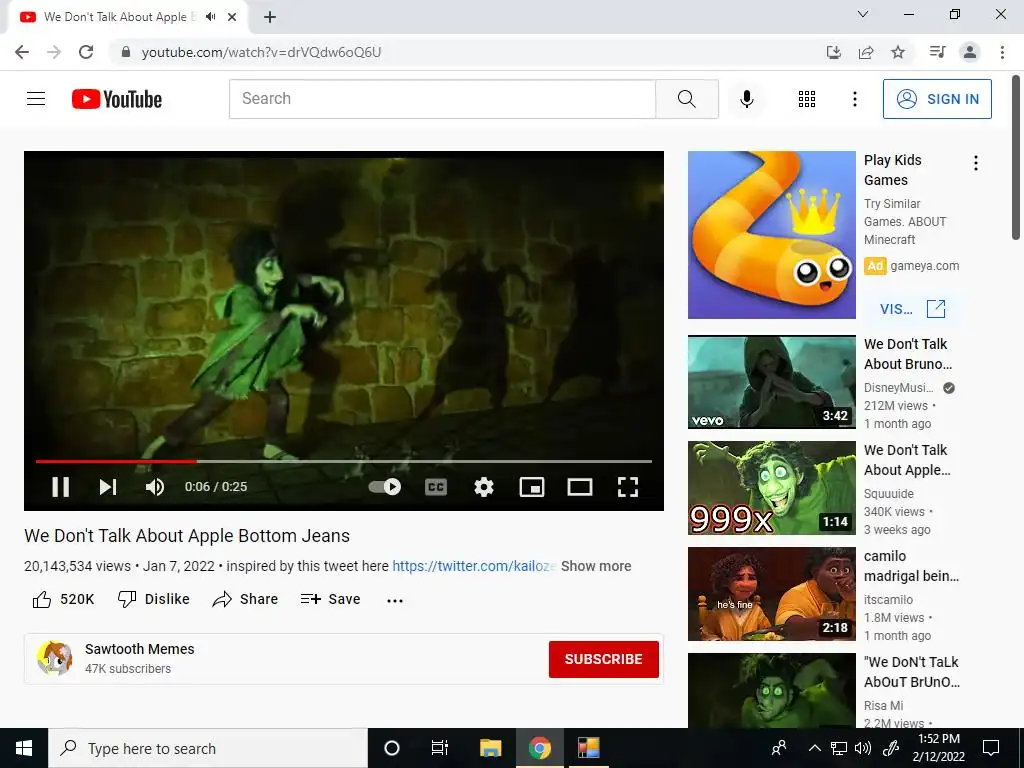Close the YouTube tab
Image resolution: width=1024 pixels, height=768 pixels.
click(232, 17)
